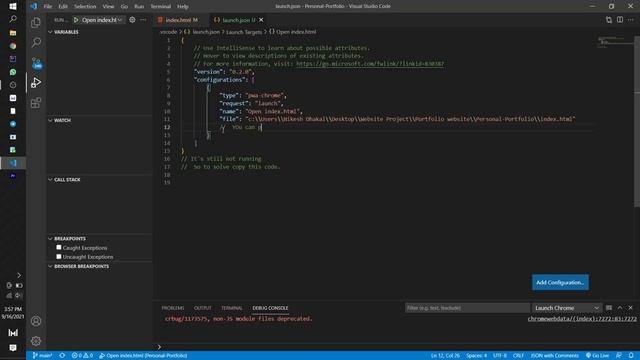Click 'Open index.html' in status bar

143,356
